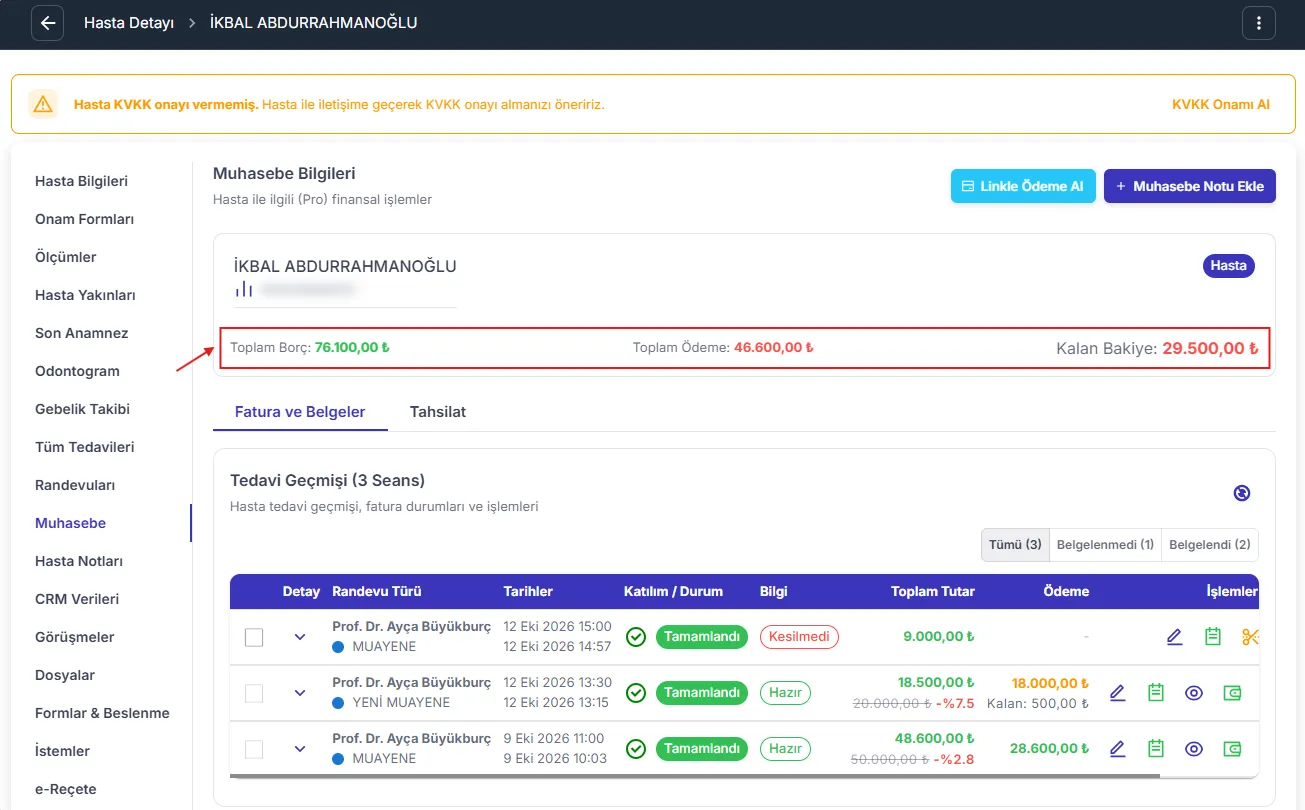1305x810 pixels.
Task: Click the Linkle Ödeme Al button
Action: click(1023, 186)
